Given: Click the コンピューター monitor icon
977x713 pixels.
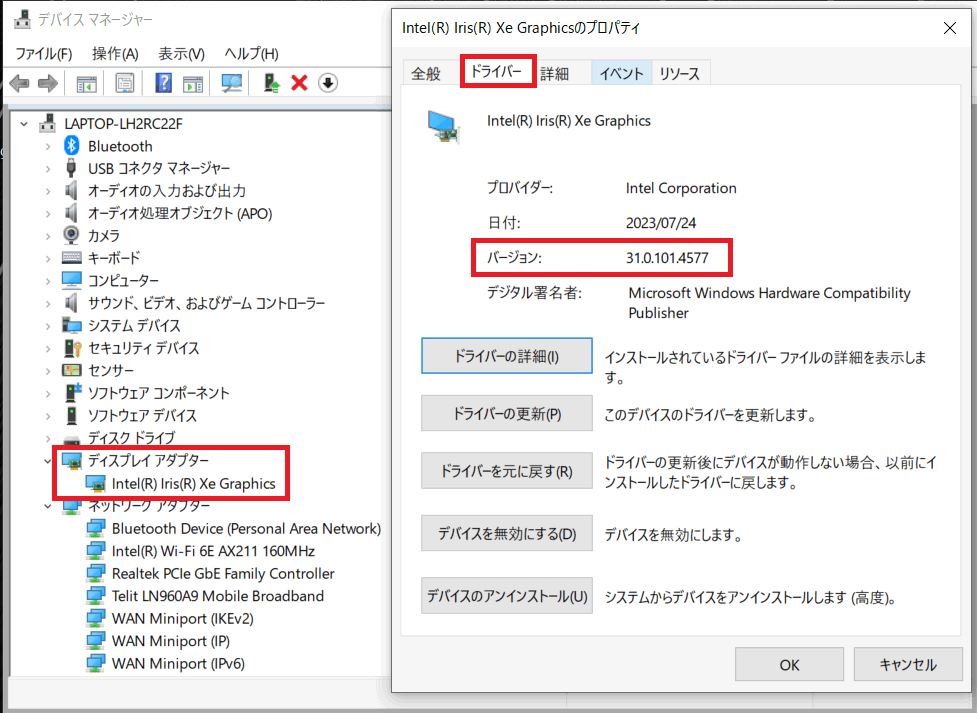Looking at the screenshot, I should pos(72,280).
